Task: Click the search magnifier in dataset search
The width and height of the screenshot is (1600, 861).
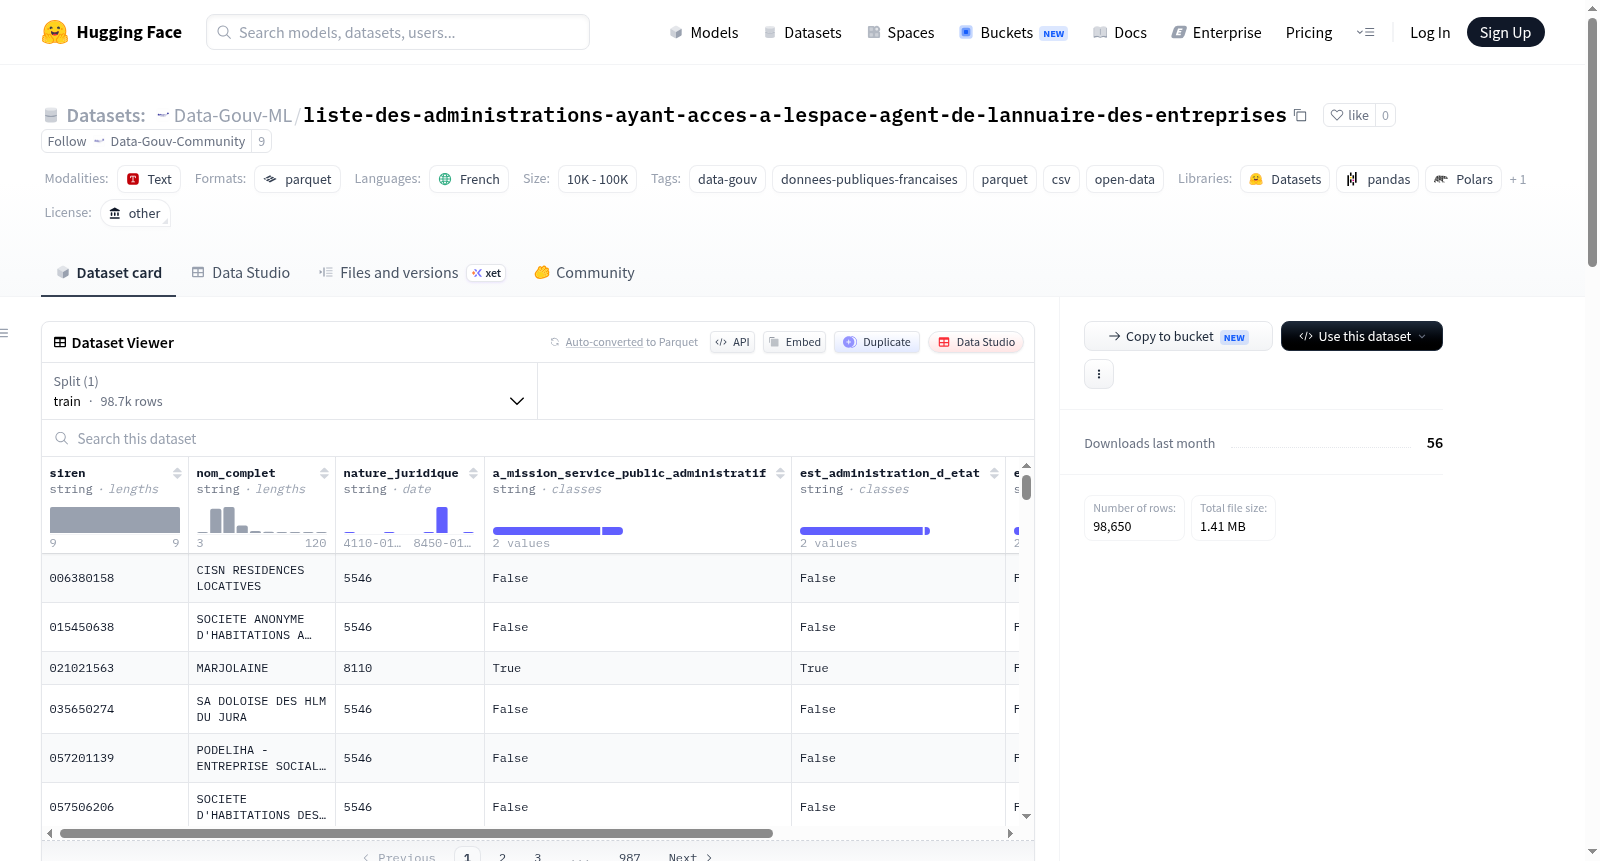Action: pos(62,438)
